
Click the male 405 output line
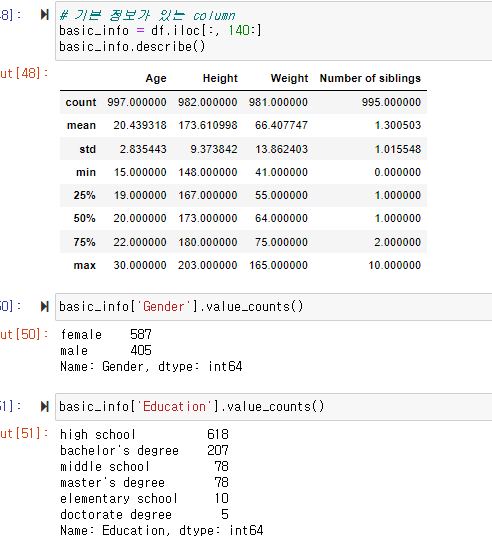[106, 350]
